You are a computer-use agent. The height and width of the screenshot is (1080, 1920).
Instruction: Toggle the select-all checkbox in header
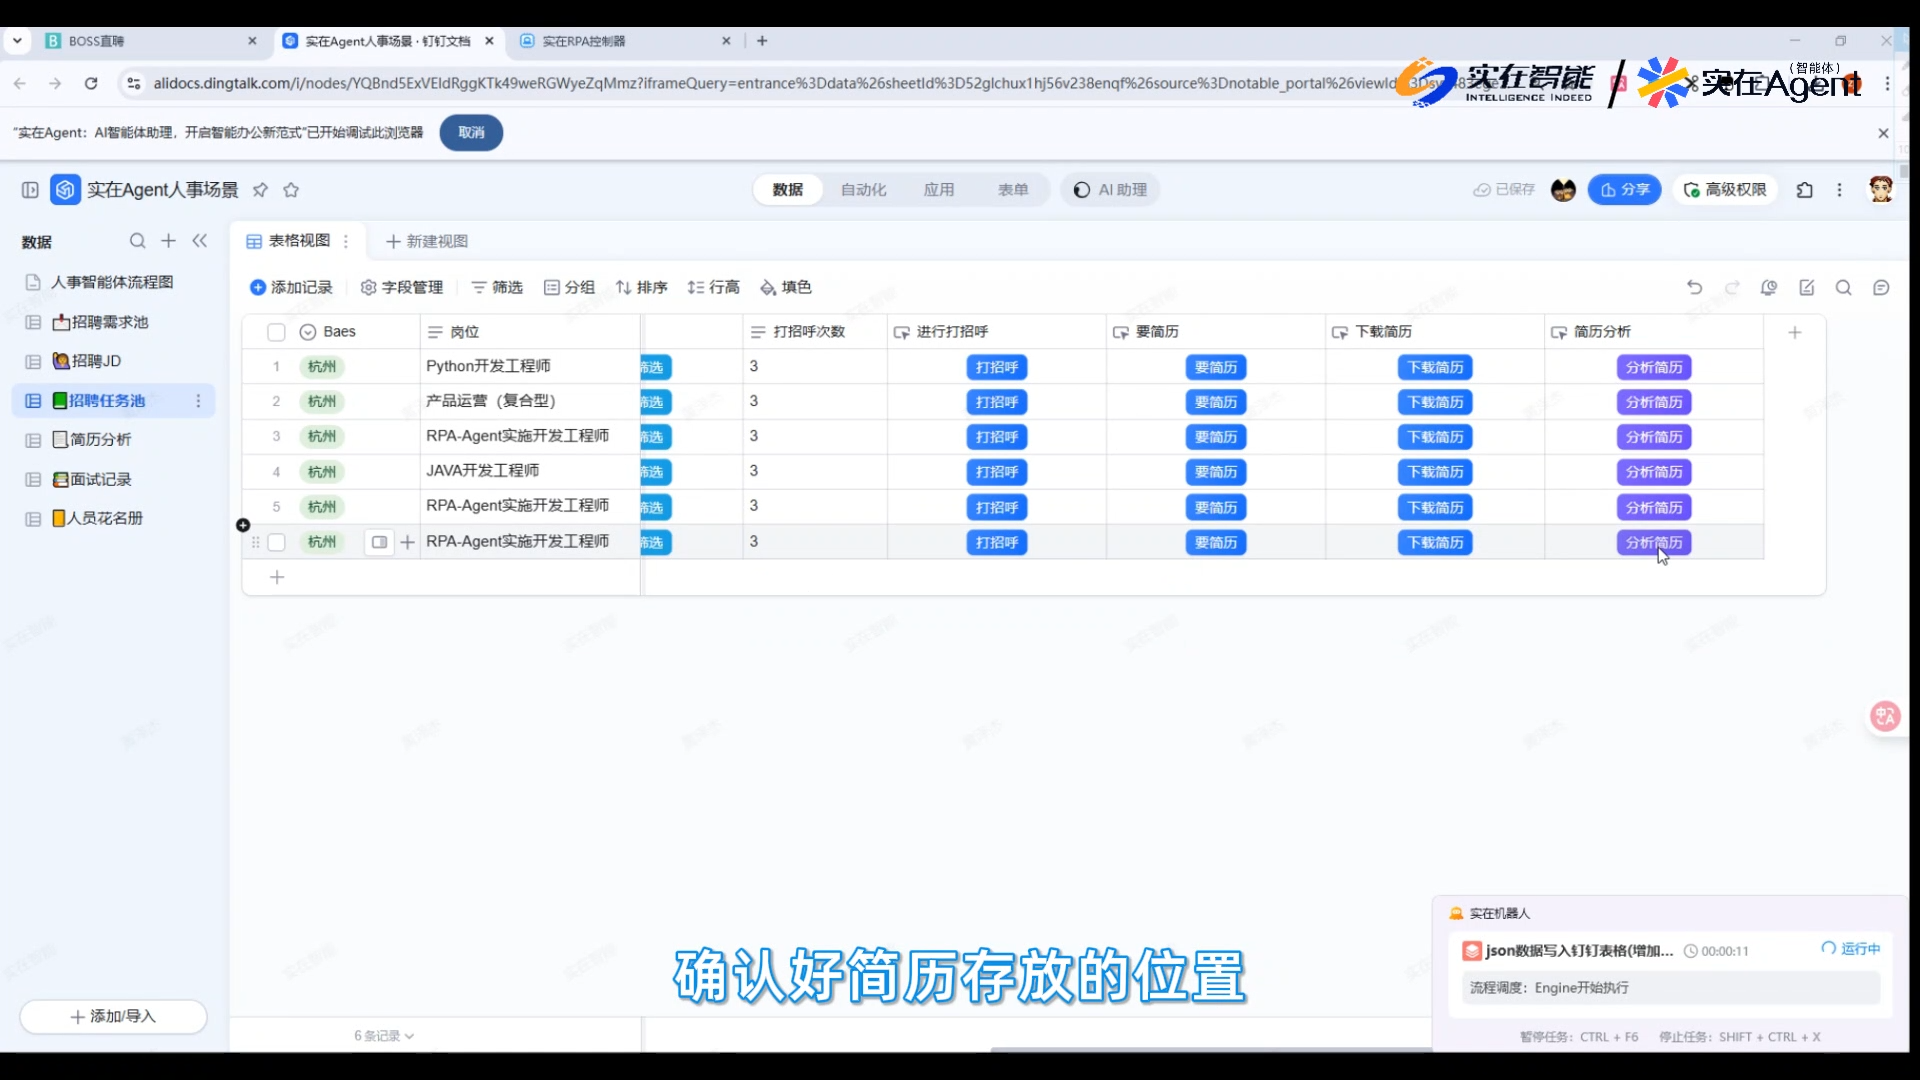[277, 332]
